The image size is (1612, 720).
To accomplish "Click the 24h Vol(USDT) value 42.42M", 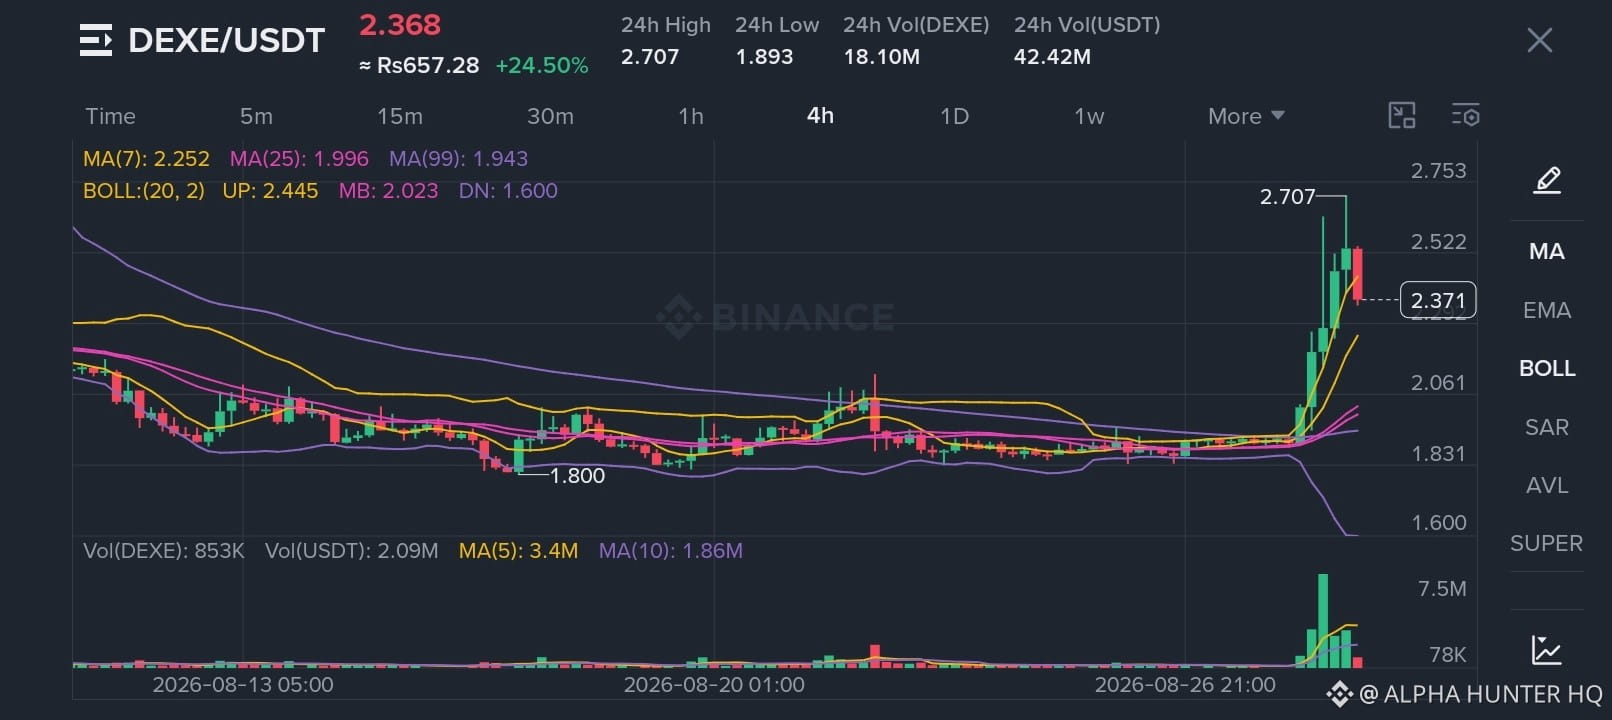I will tap(1052, 57).
